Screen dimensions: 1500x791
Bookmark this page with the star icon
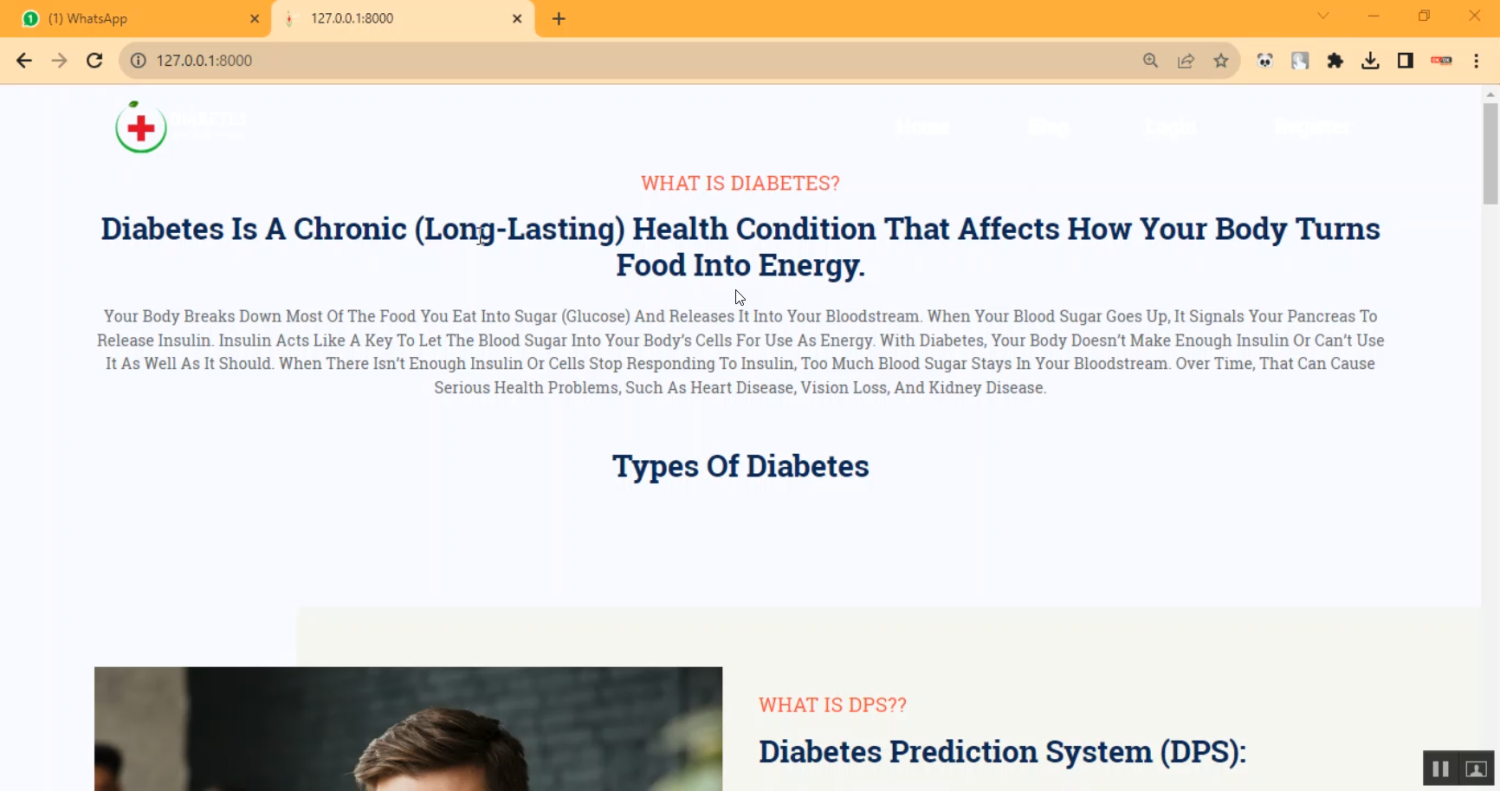tap(1221, 60)
